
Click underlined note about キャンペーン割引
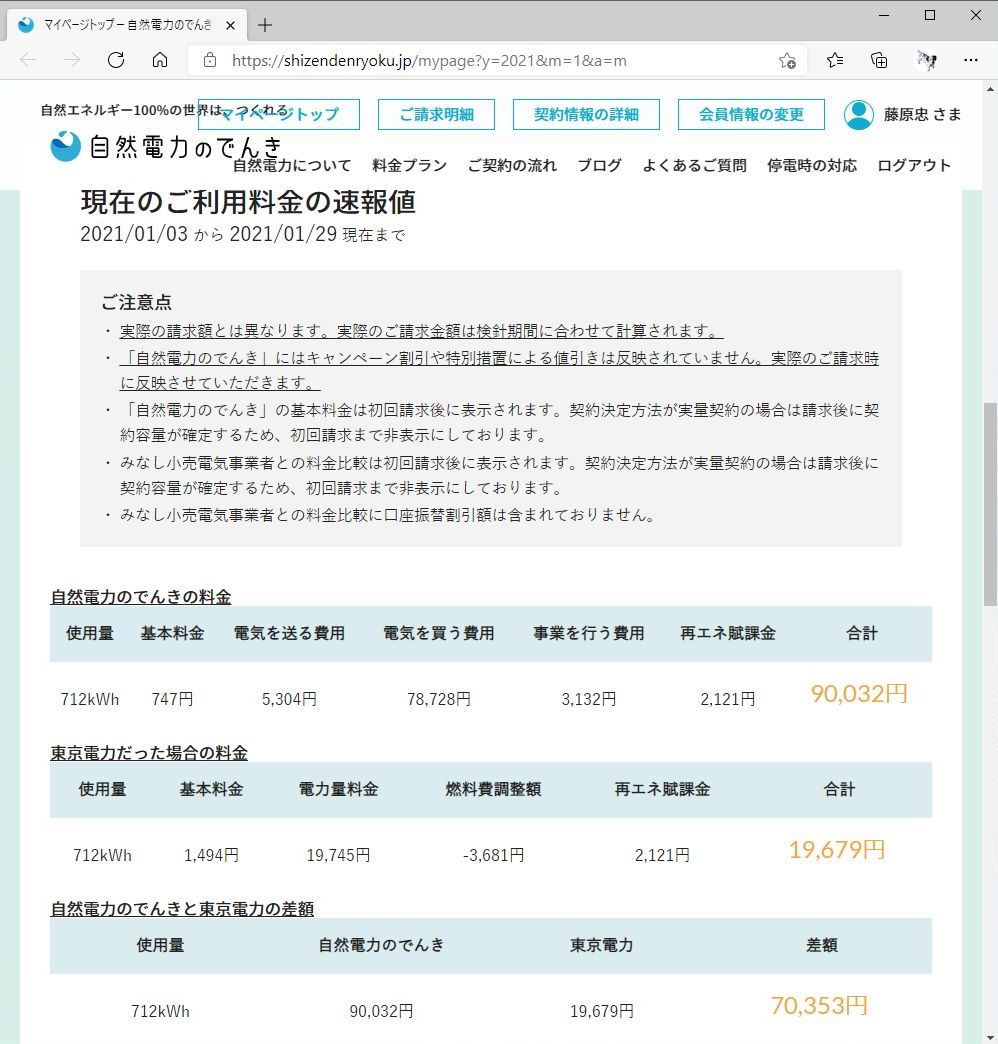499,370
